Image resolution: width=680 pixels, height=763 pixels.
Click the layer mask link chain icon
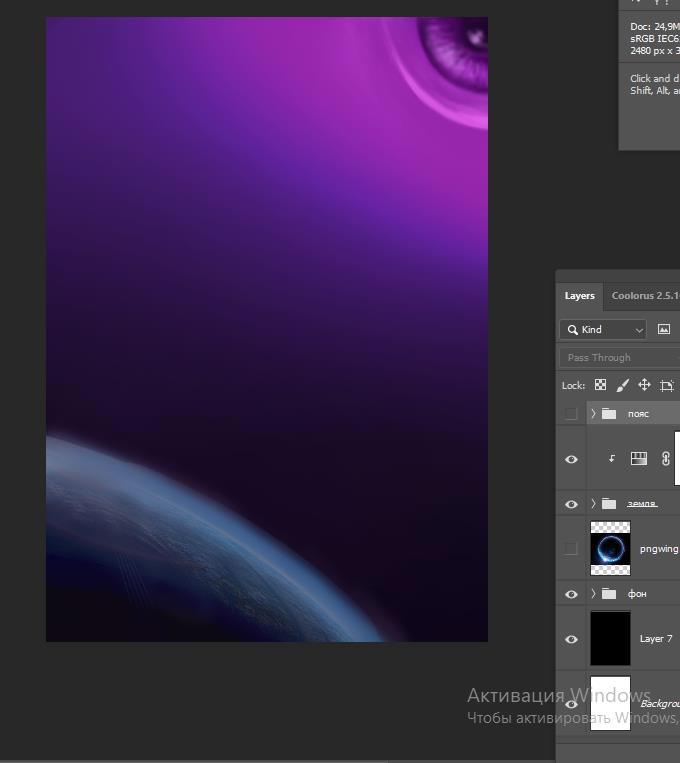[665, 458]
